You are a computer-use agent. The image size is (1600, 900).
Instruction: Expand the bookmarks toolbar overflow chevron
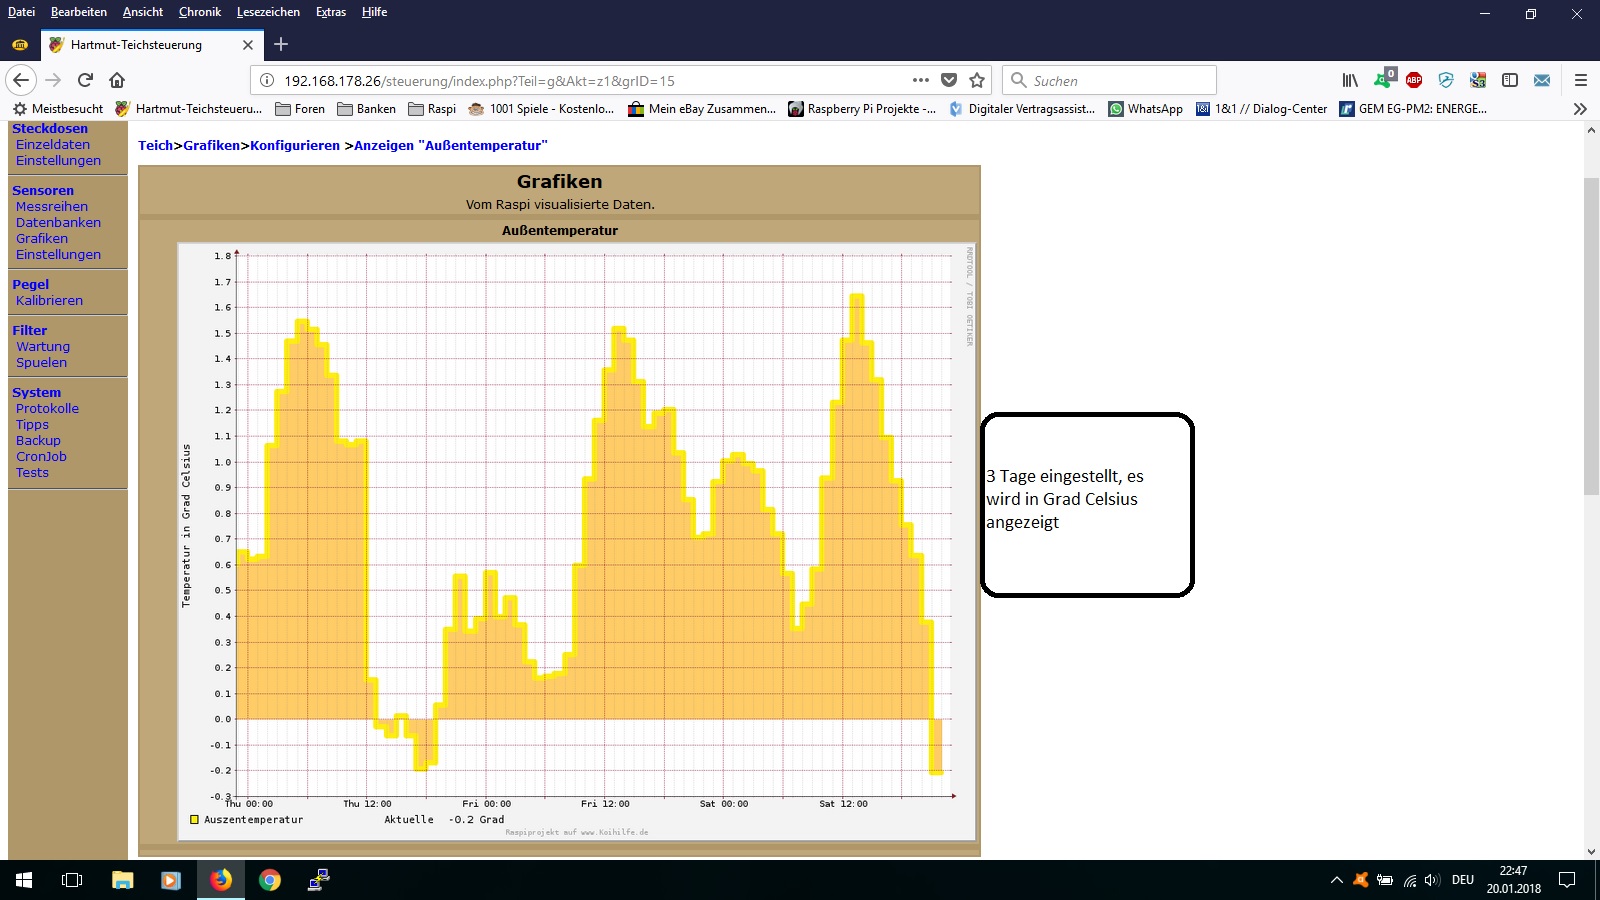[1580, 109]
